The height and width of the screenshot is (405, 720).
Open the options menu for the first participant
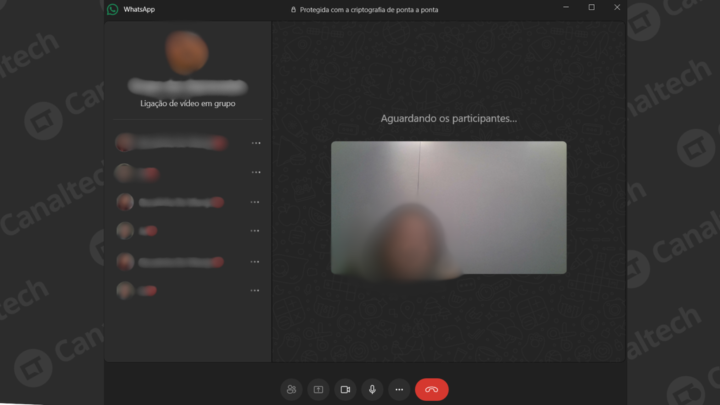click(256, 143)
